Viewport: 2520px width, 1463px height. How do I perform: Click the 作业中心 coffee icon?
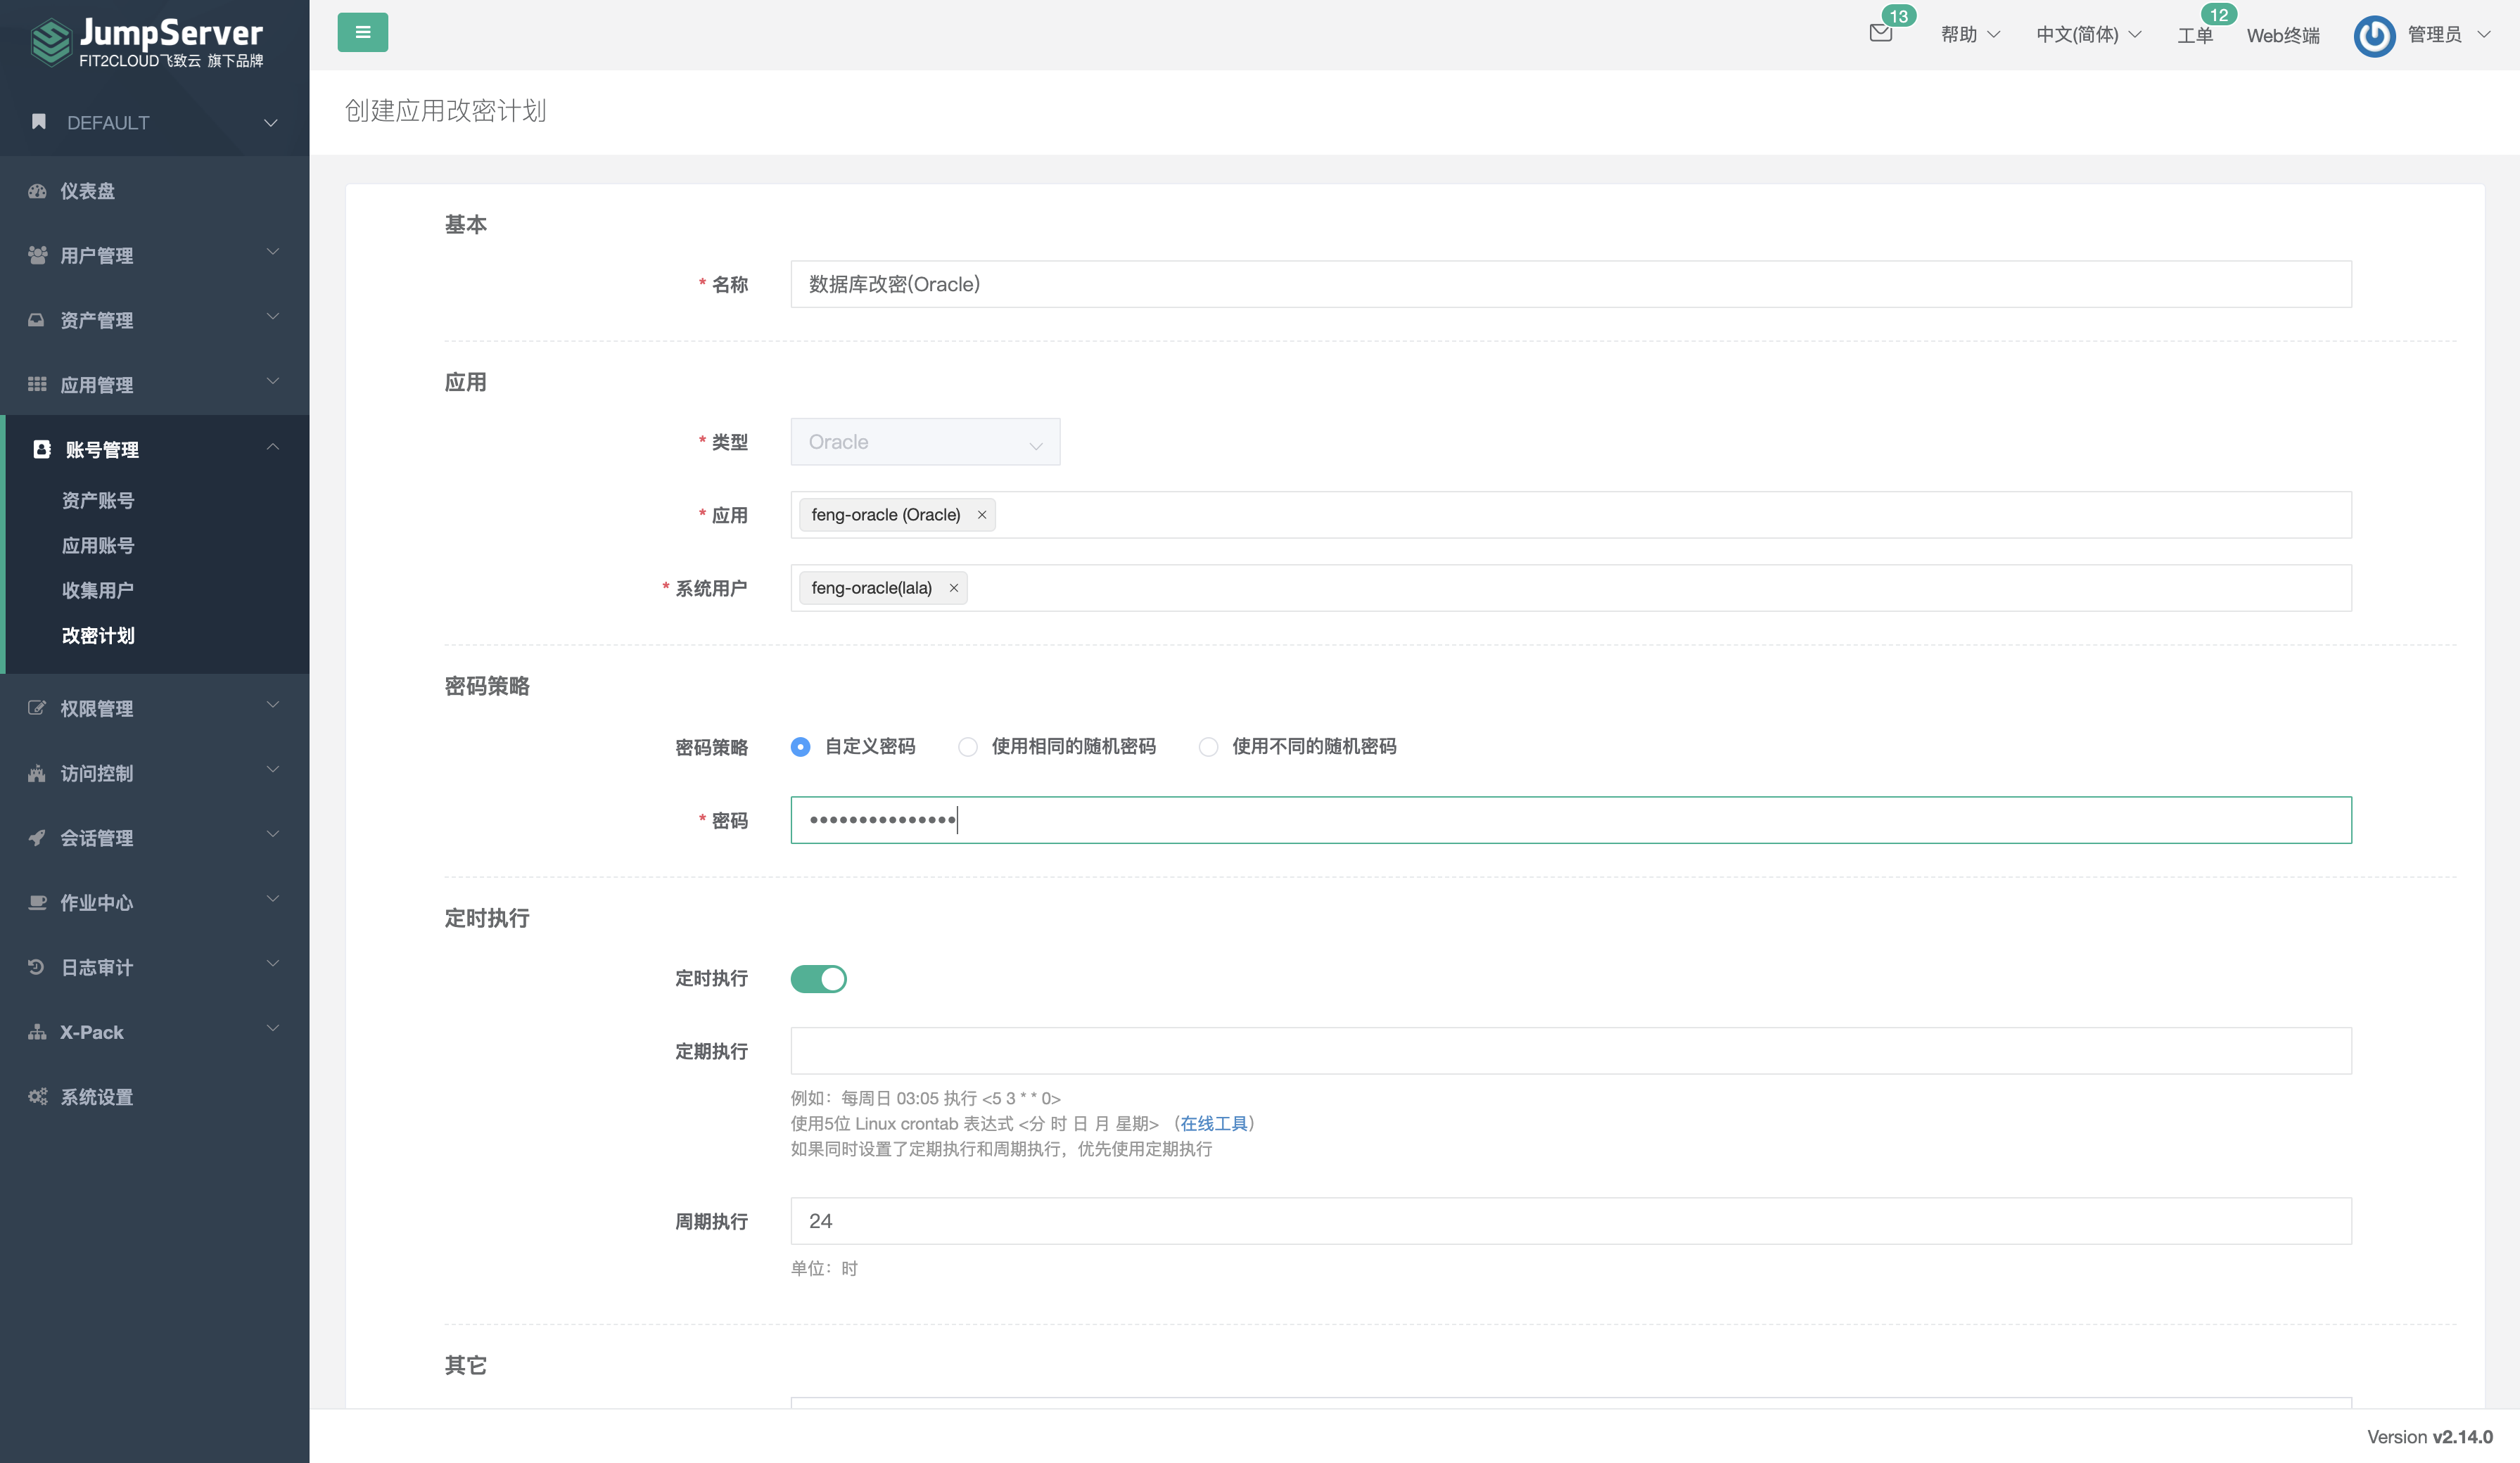click(x=38, y=902)
